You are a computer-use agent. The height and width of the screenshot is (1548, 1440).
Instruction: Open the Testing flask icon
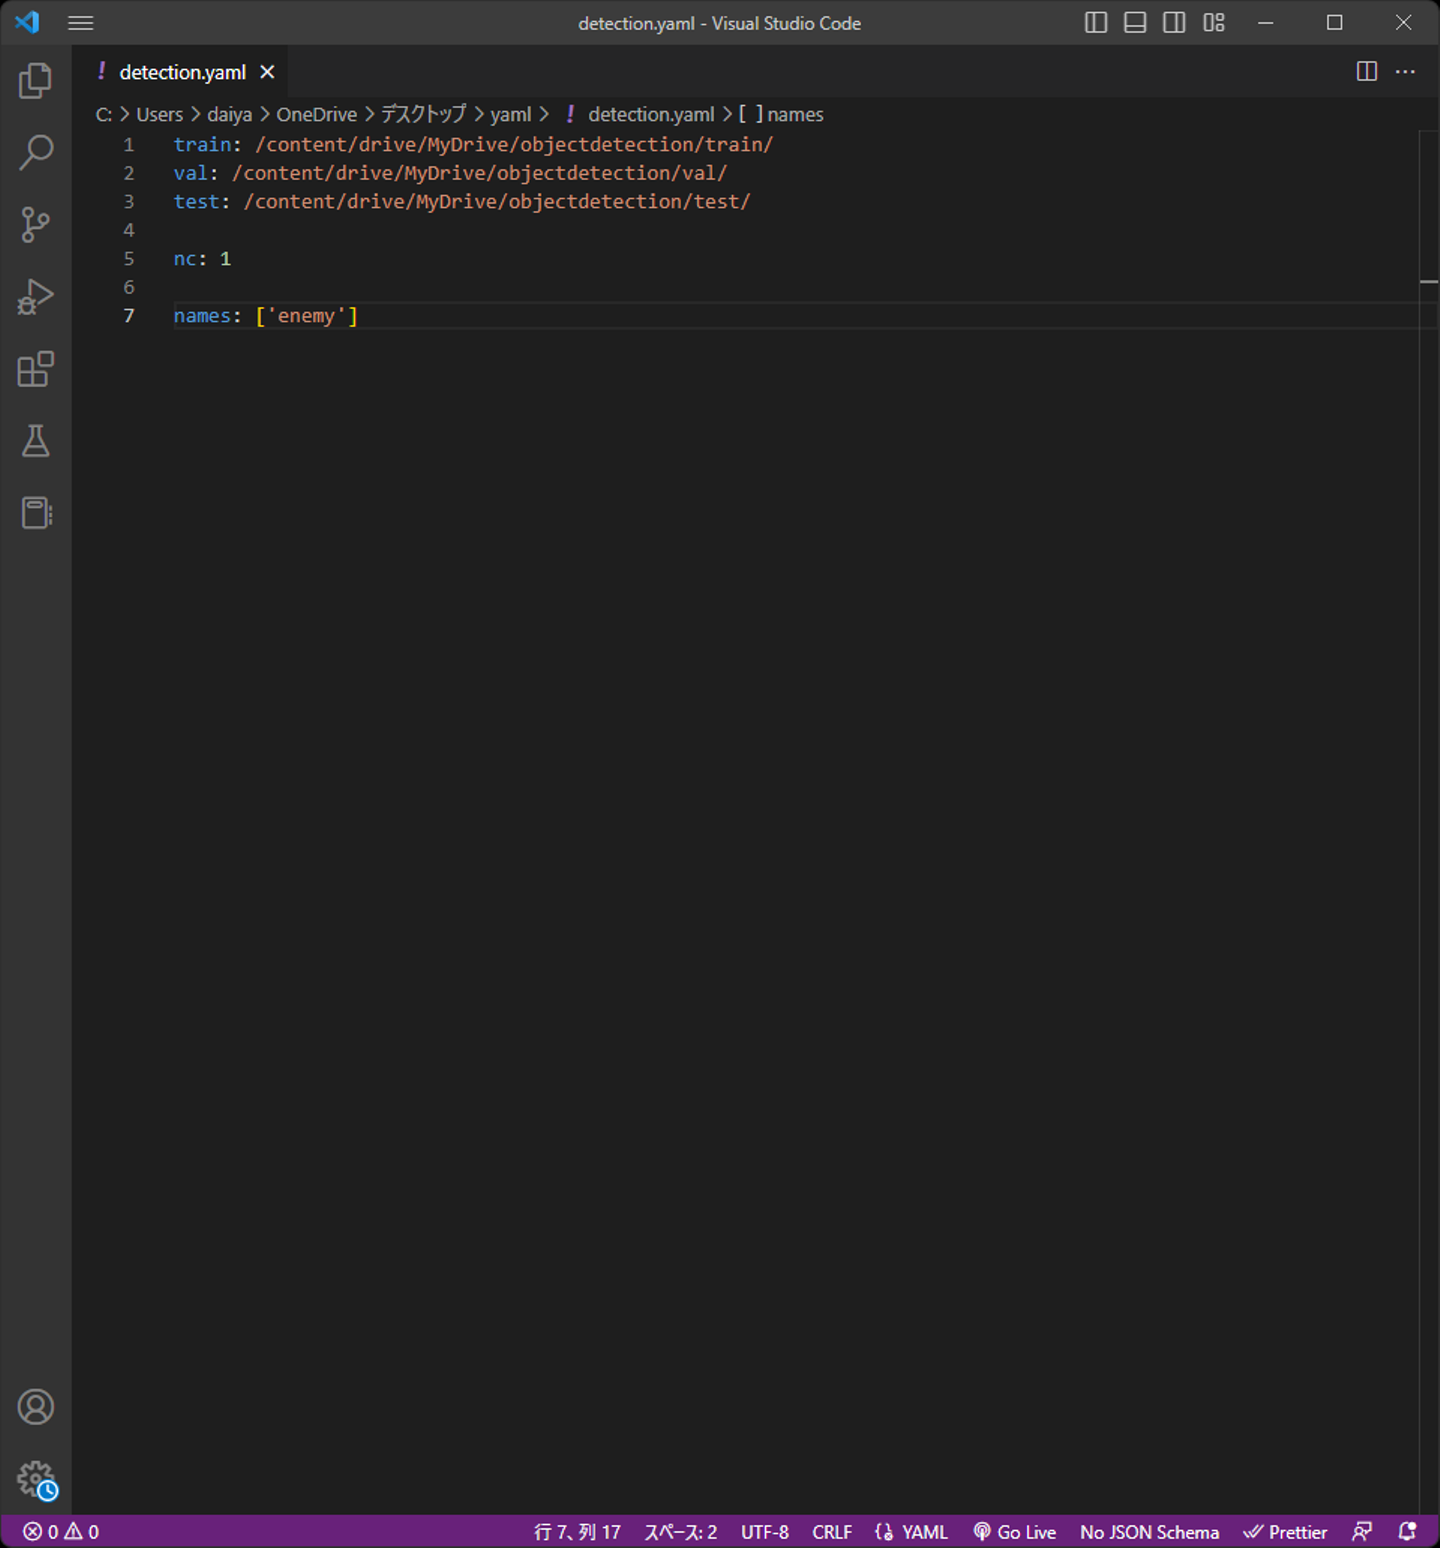[x=36, y=441]
